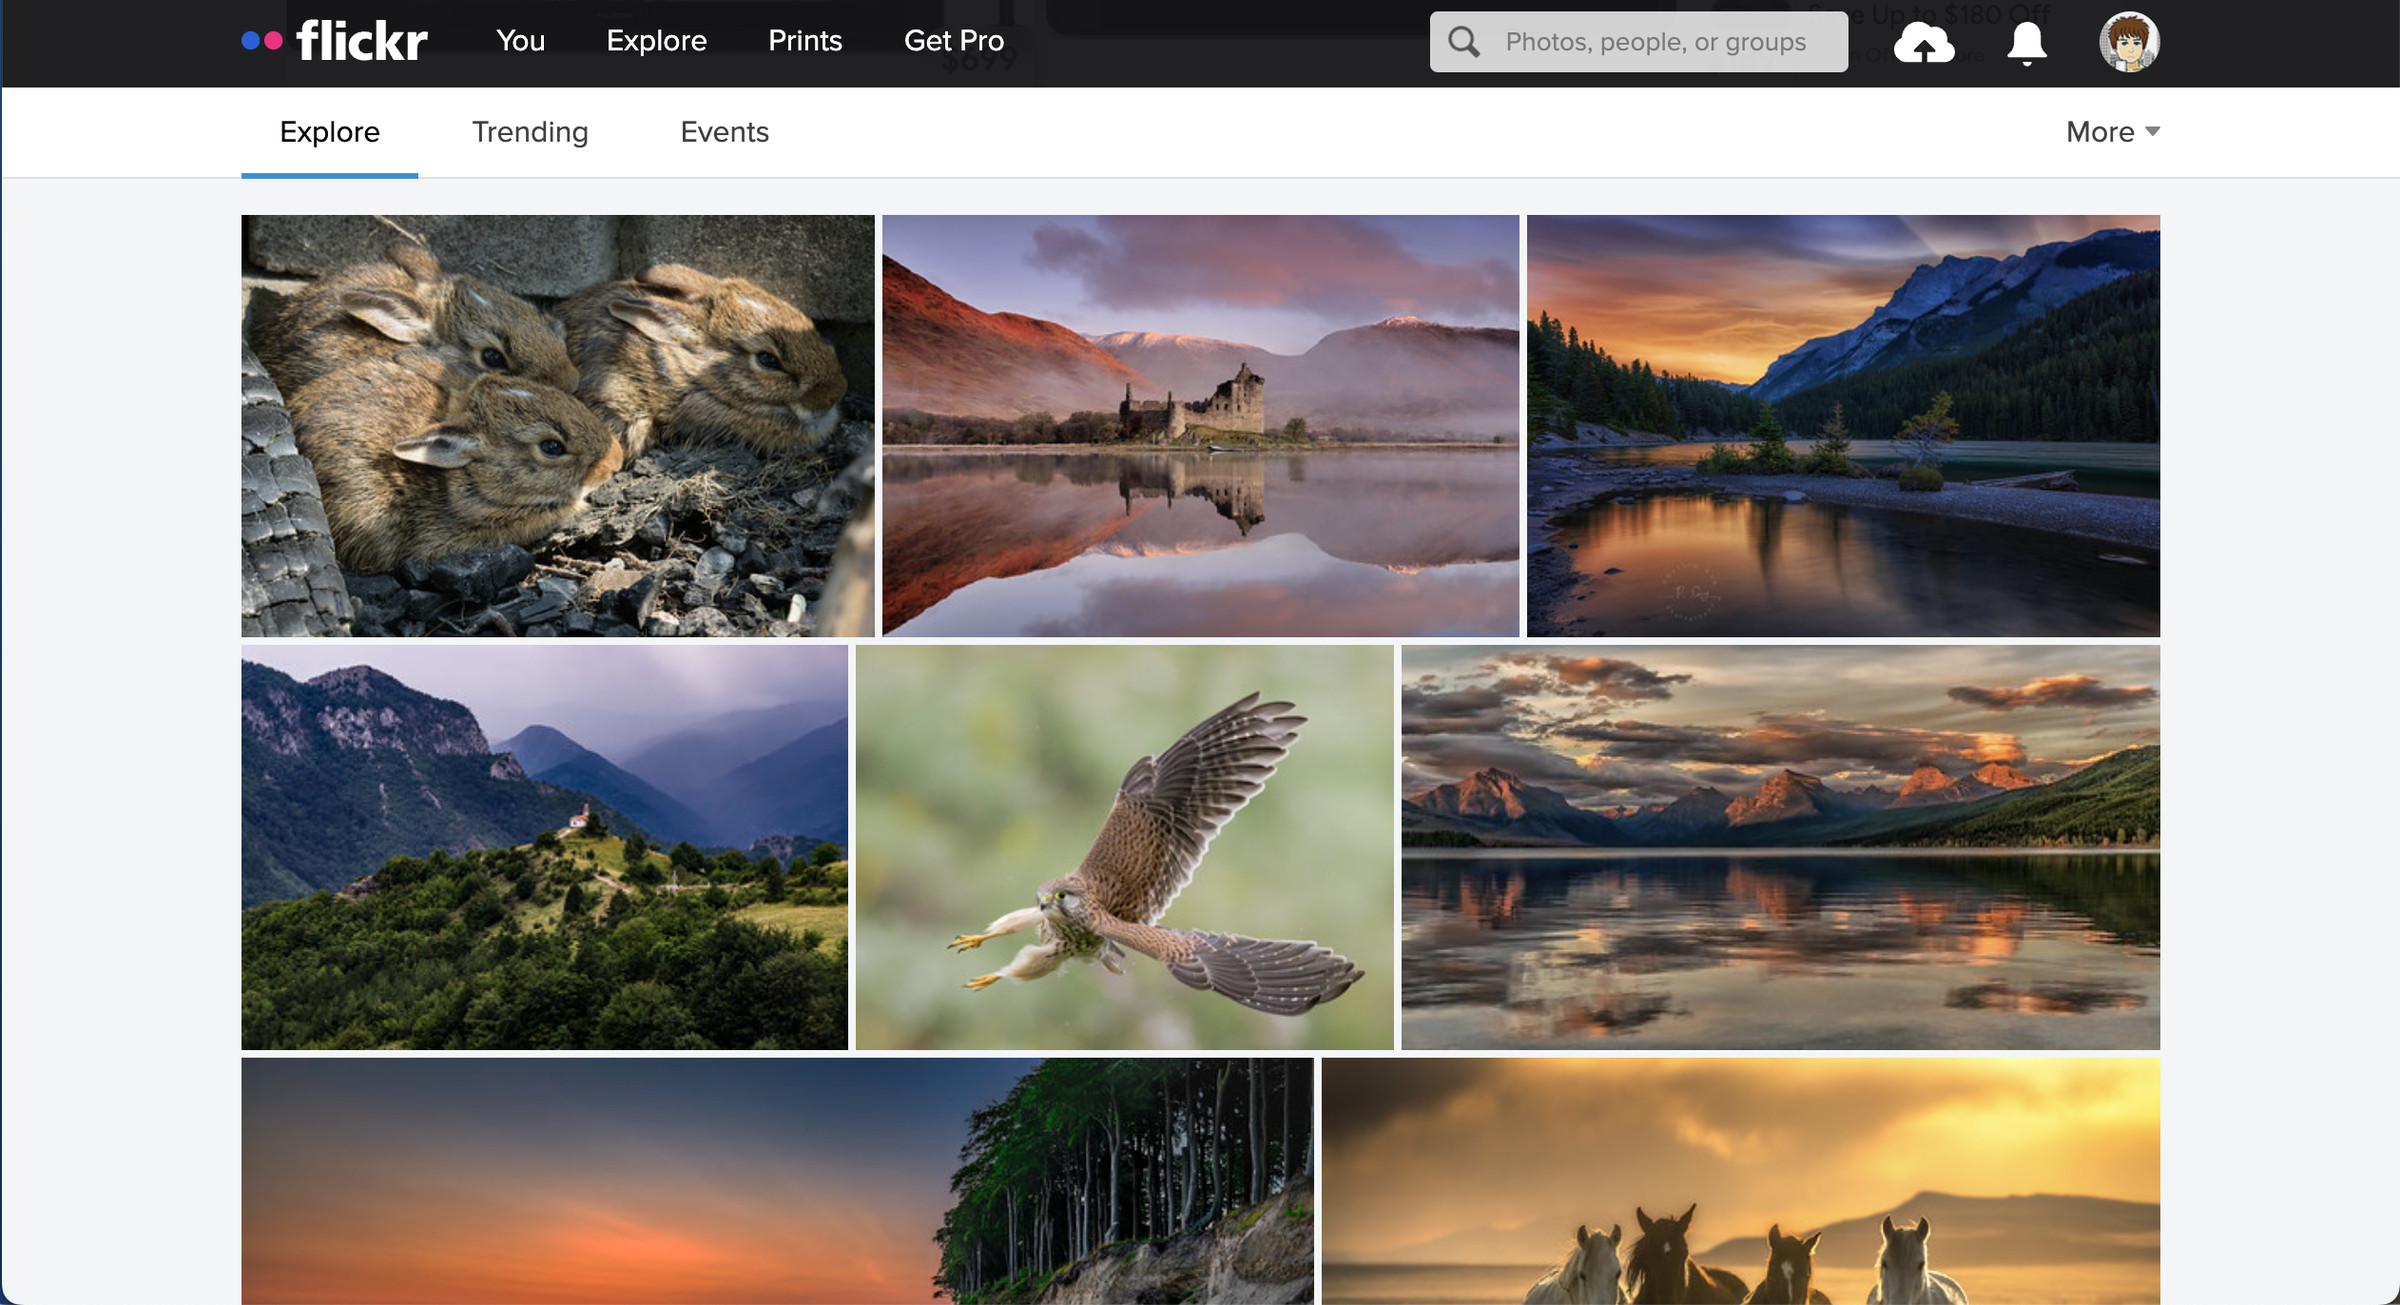2400x1305 pixels.
Task: Click the mountain lake sunset thumbnail
Action: (x=1780, y=847)
